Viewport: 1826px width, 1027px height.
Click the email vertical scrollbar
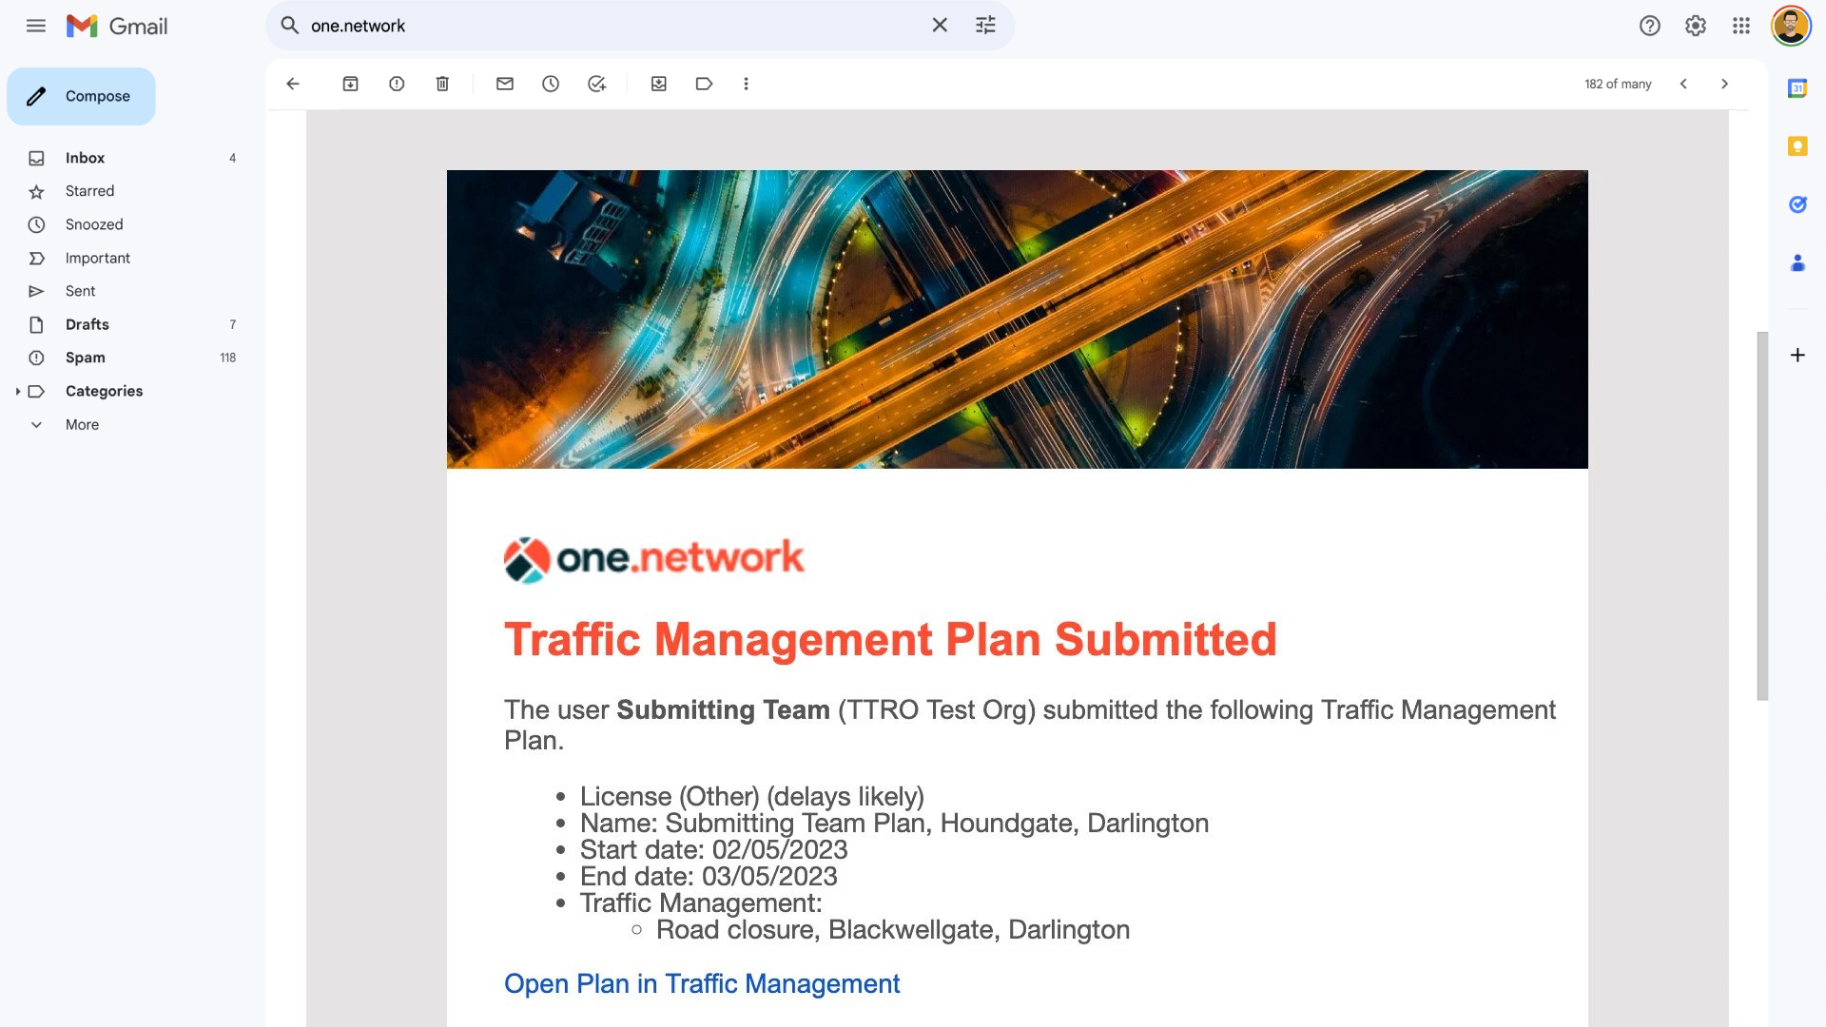click(x=1762, y=516)
